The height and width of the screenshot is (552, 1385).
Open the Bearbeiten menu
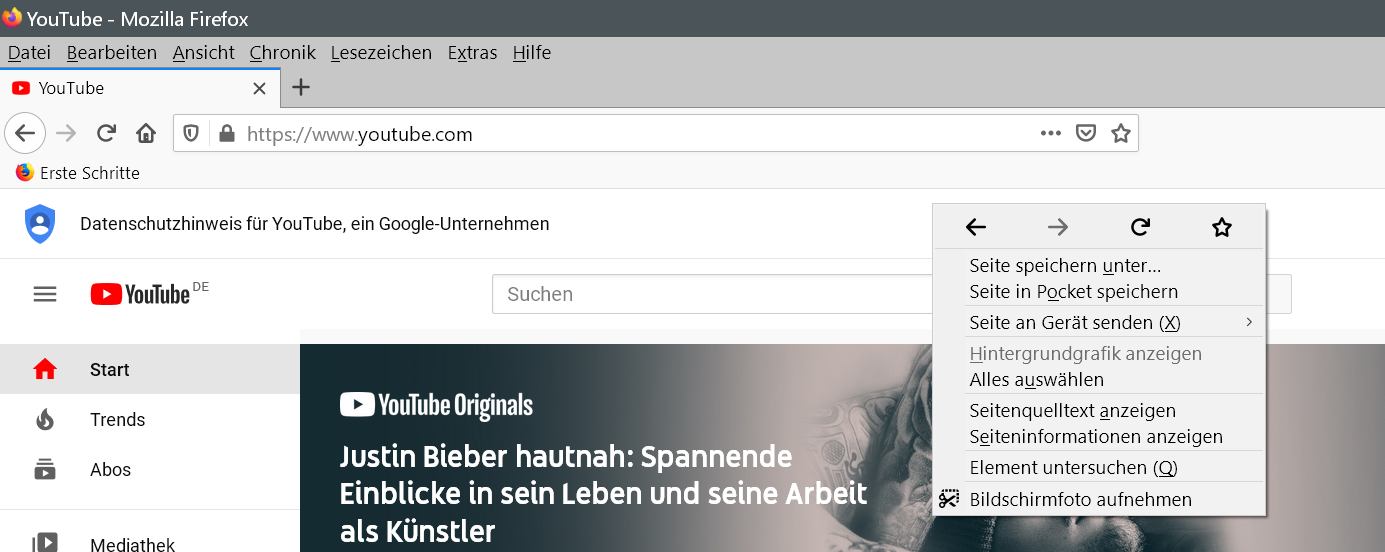click(x=112, y=53)
